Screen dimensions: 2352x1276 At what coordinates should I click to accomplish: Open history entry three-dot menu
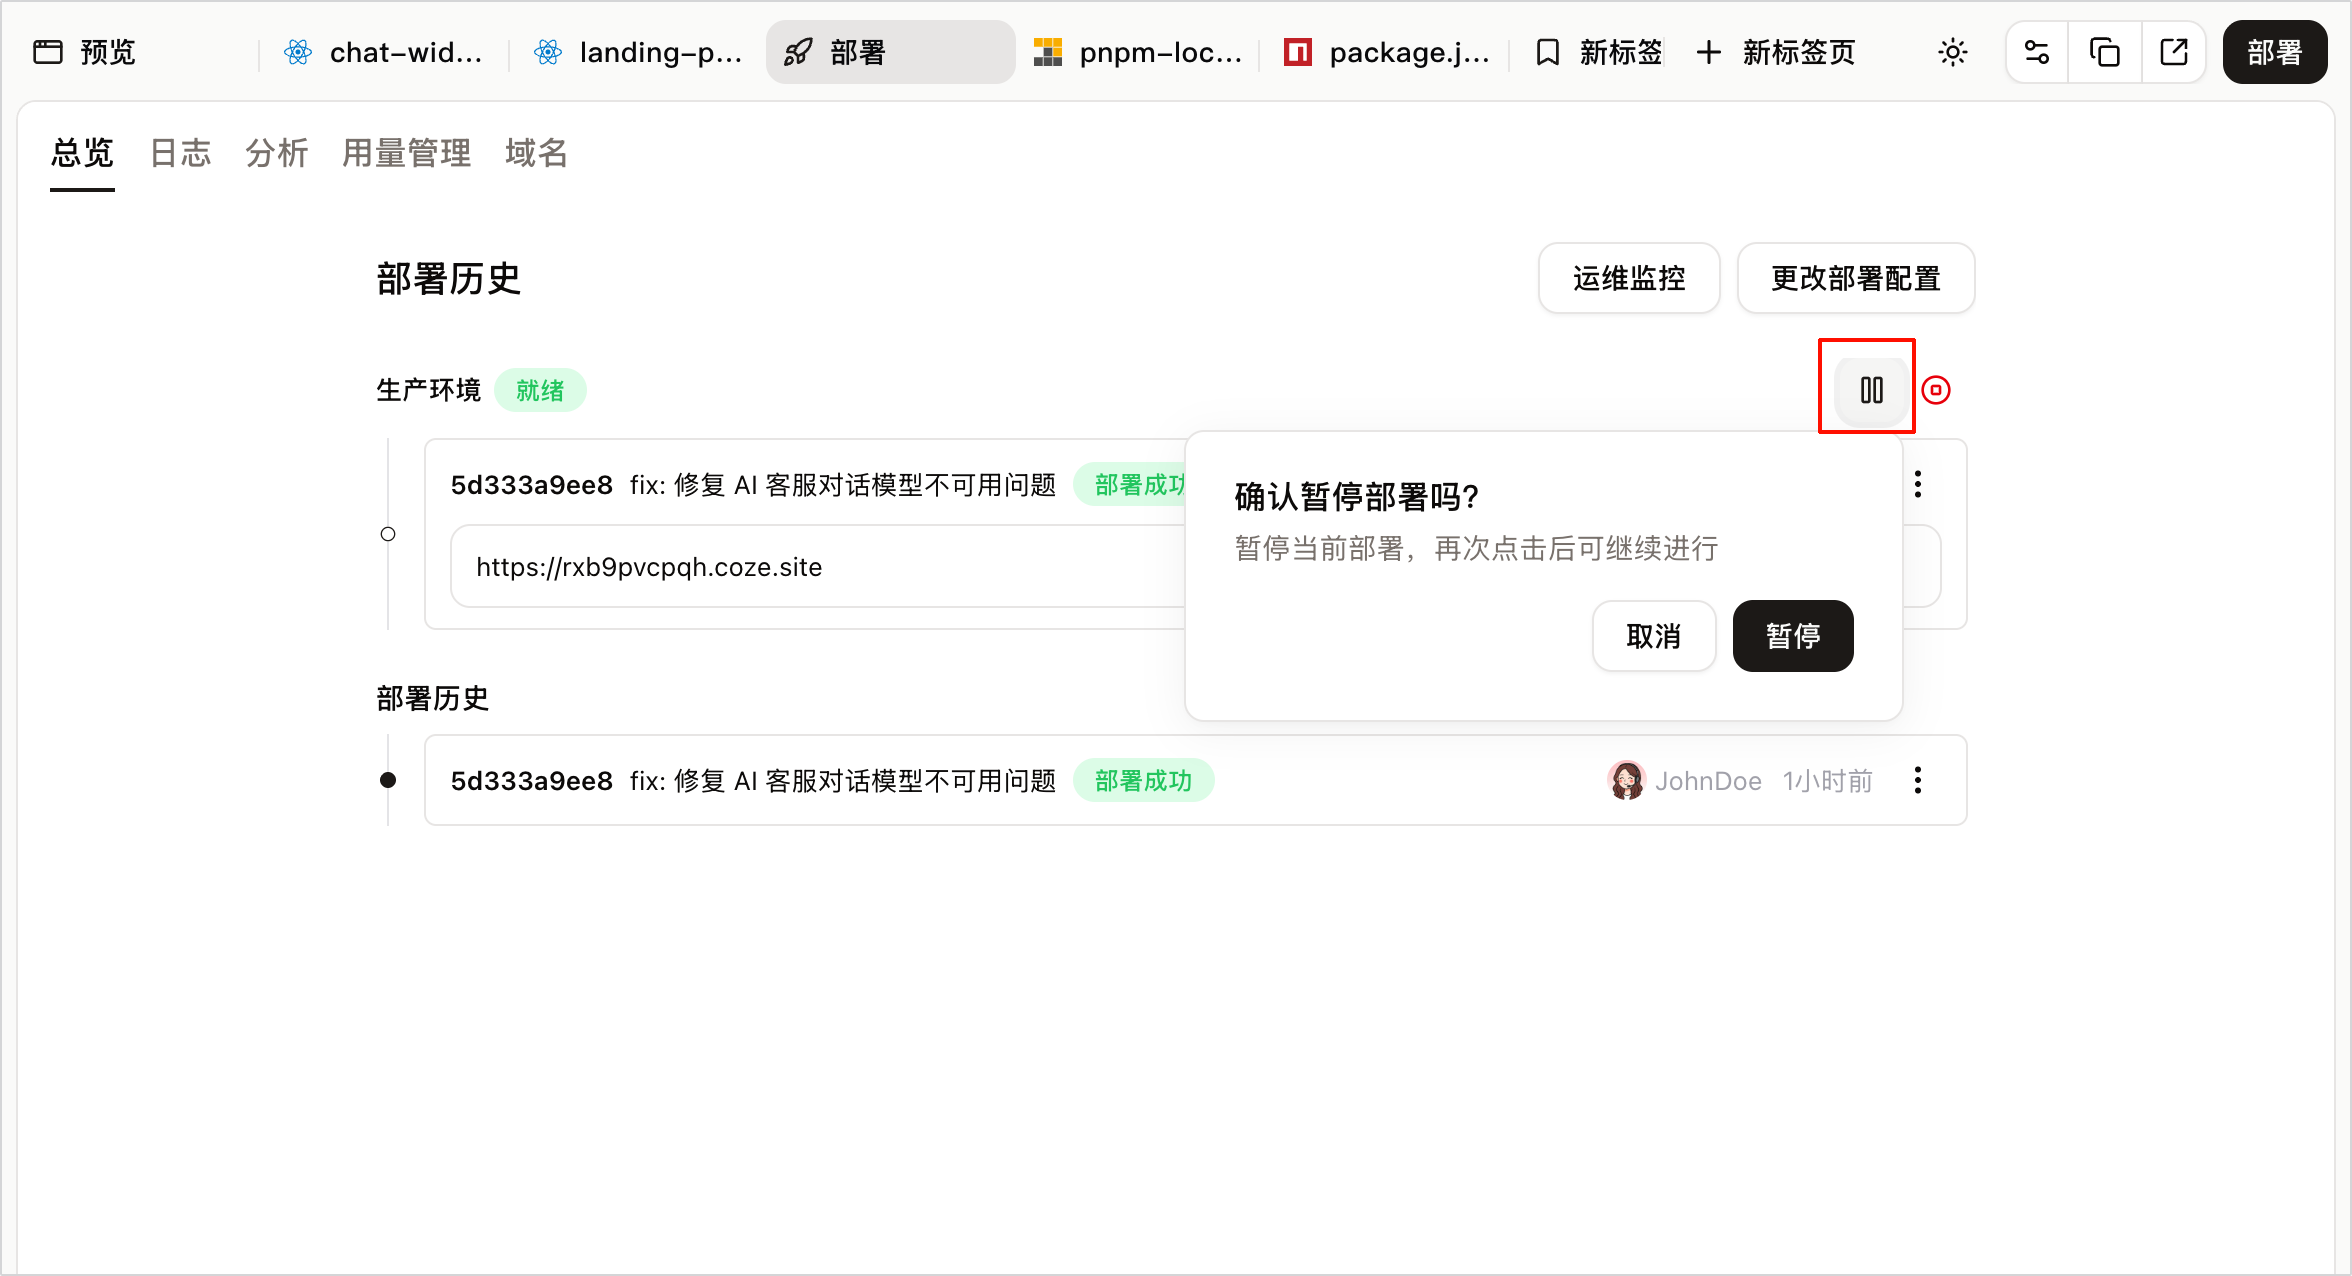[1918, 780]
